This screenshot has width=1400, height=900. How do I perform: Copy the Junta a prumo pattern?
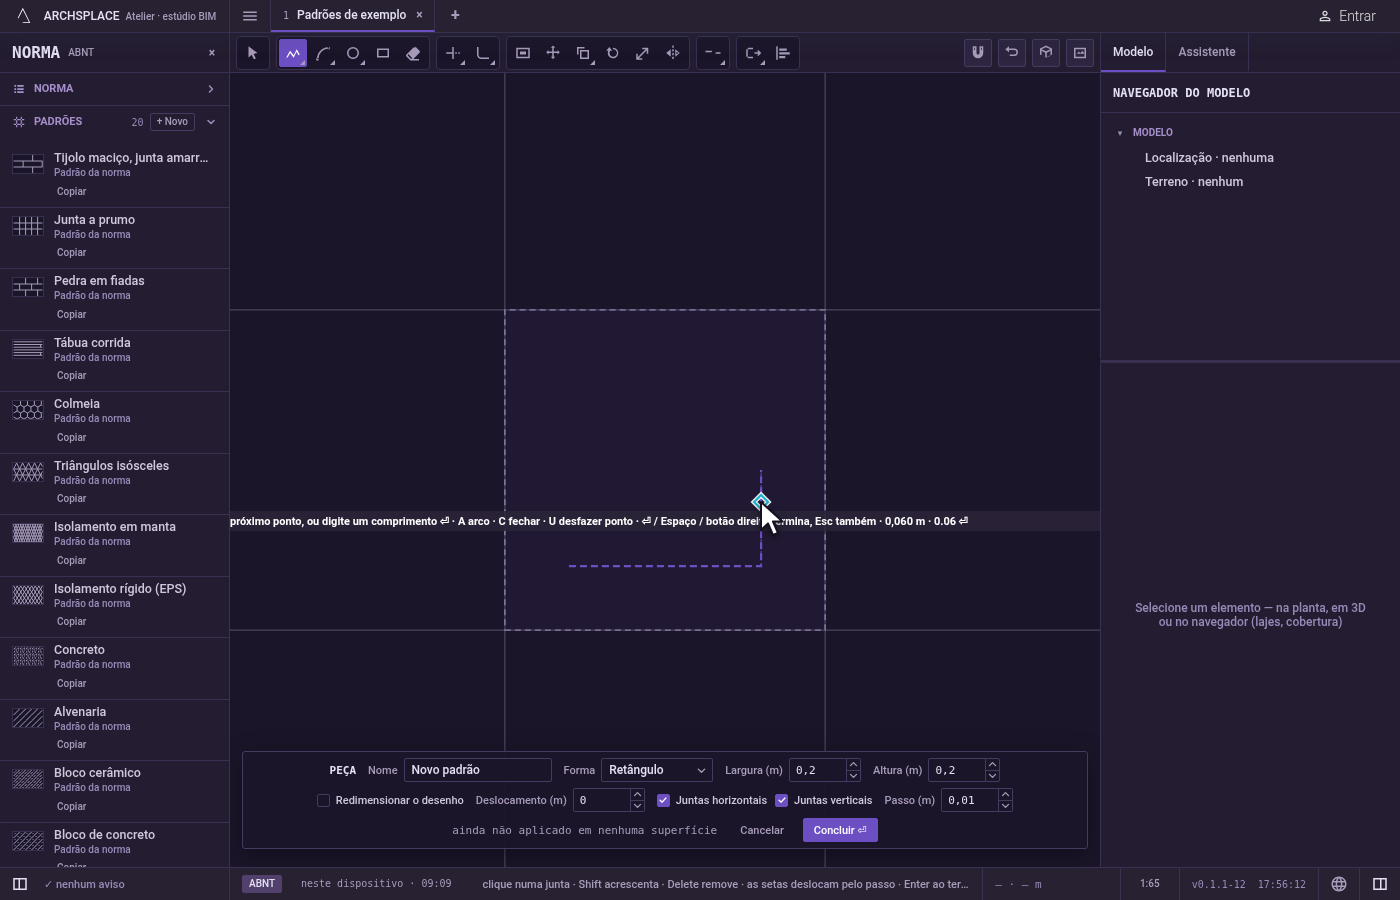tap(71, 253)
